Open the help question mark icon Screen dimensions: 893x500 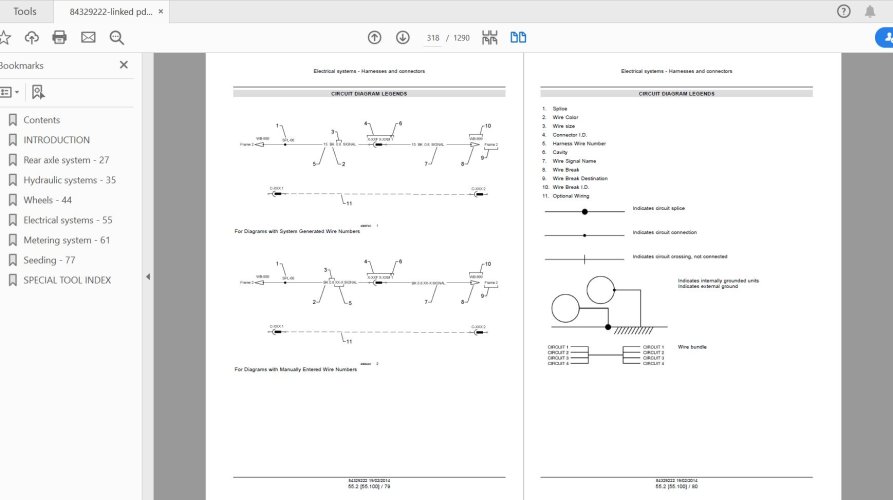843,12
